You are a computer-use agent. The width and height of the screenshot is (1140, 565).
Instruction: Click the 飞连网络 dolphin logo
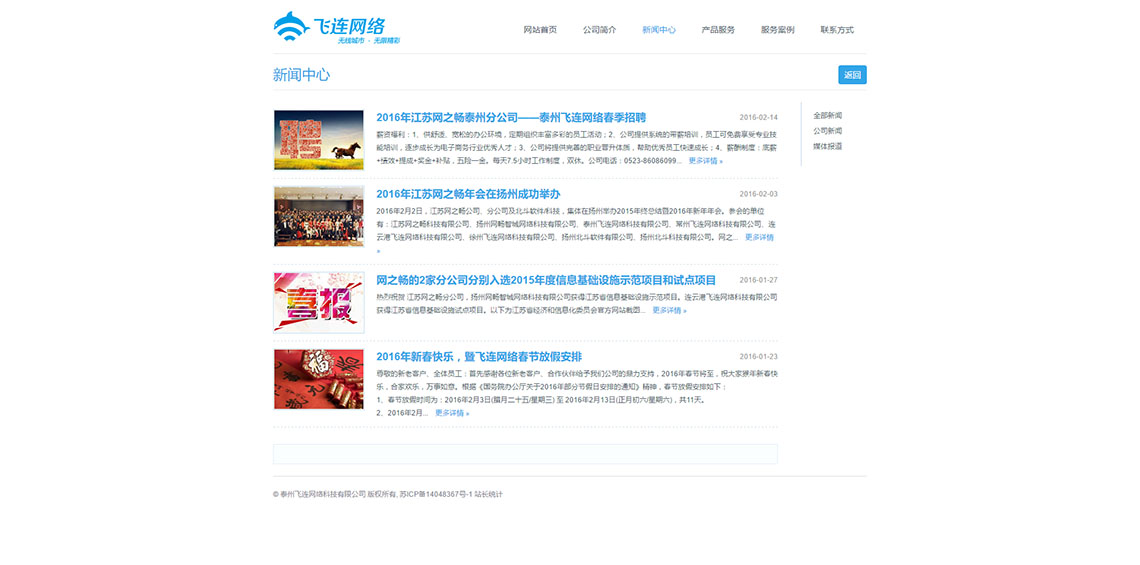click(x=337, y=28)
